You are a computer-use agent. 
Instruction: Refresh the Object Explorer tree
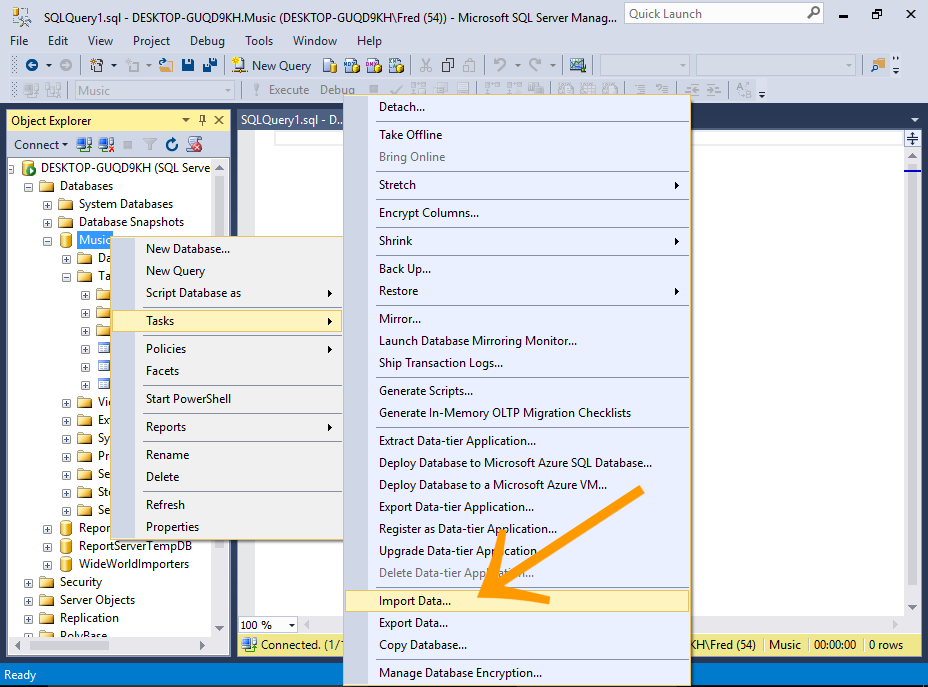(x=171, y=144)
